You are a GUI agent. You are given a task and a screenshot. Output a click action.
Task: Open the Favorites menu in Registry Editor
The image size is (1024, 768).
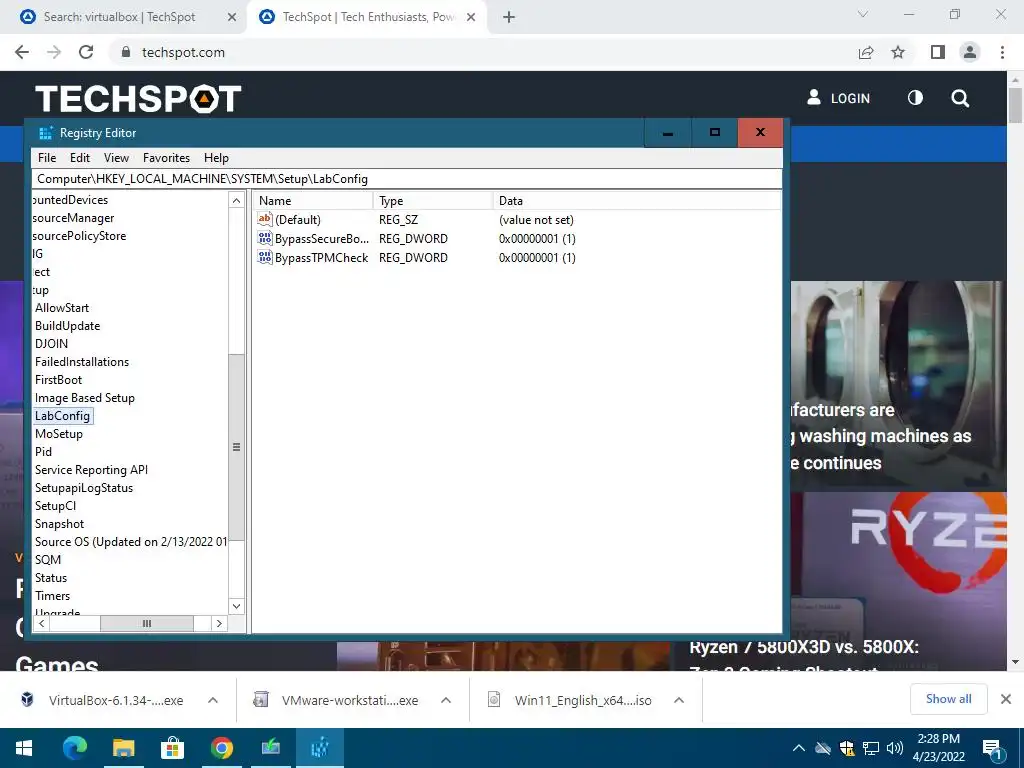coord(167,158)
